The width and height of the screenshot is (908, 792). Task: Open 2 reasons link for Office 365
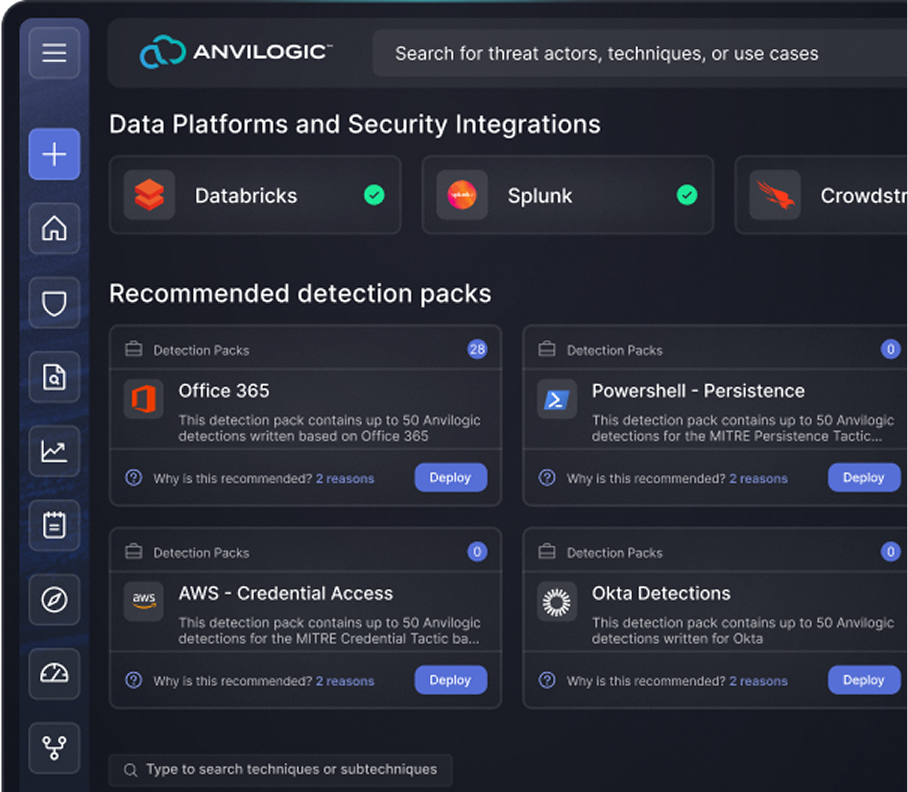pos(345,479)
